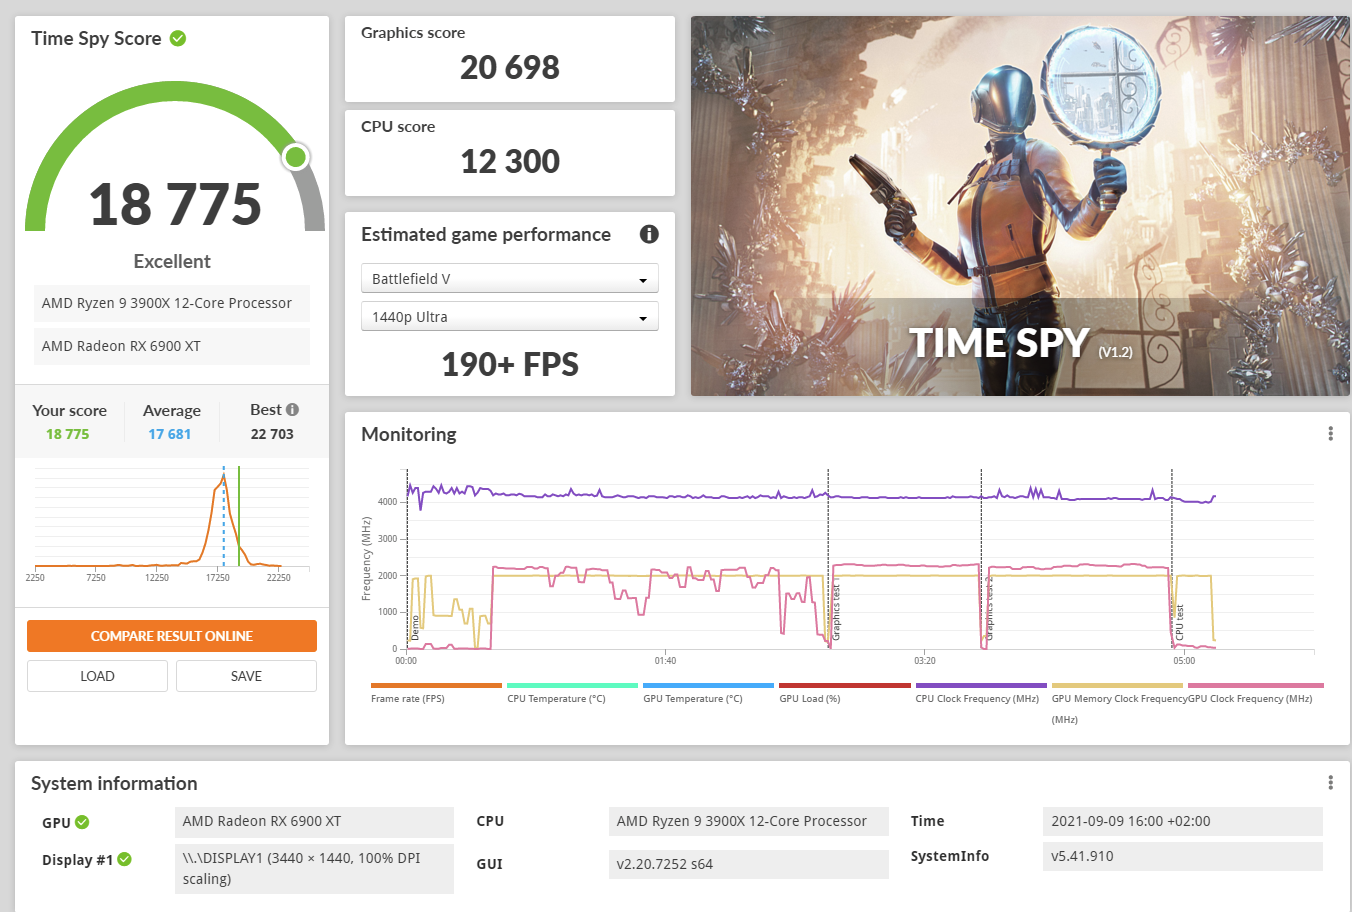The height and width of the screenshot is (912, 1352).
Task: Toggle the GPU Load (%) legend entry
Action: (x=844, y=693)
